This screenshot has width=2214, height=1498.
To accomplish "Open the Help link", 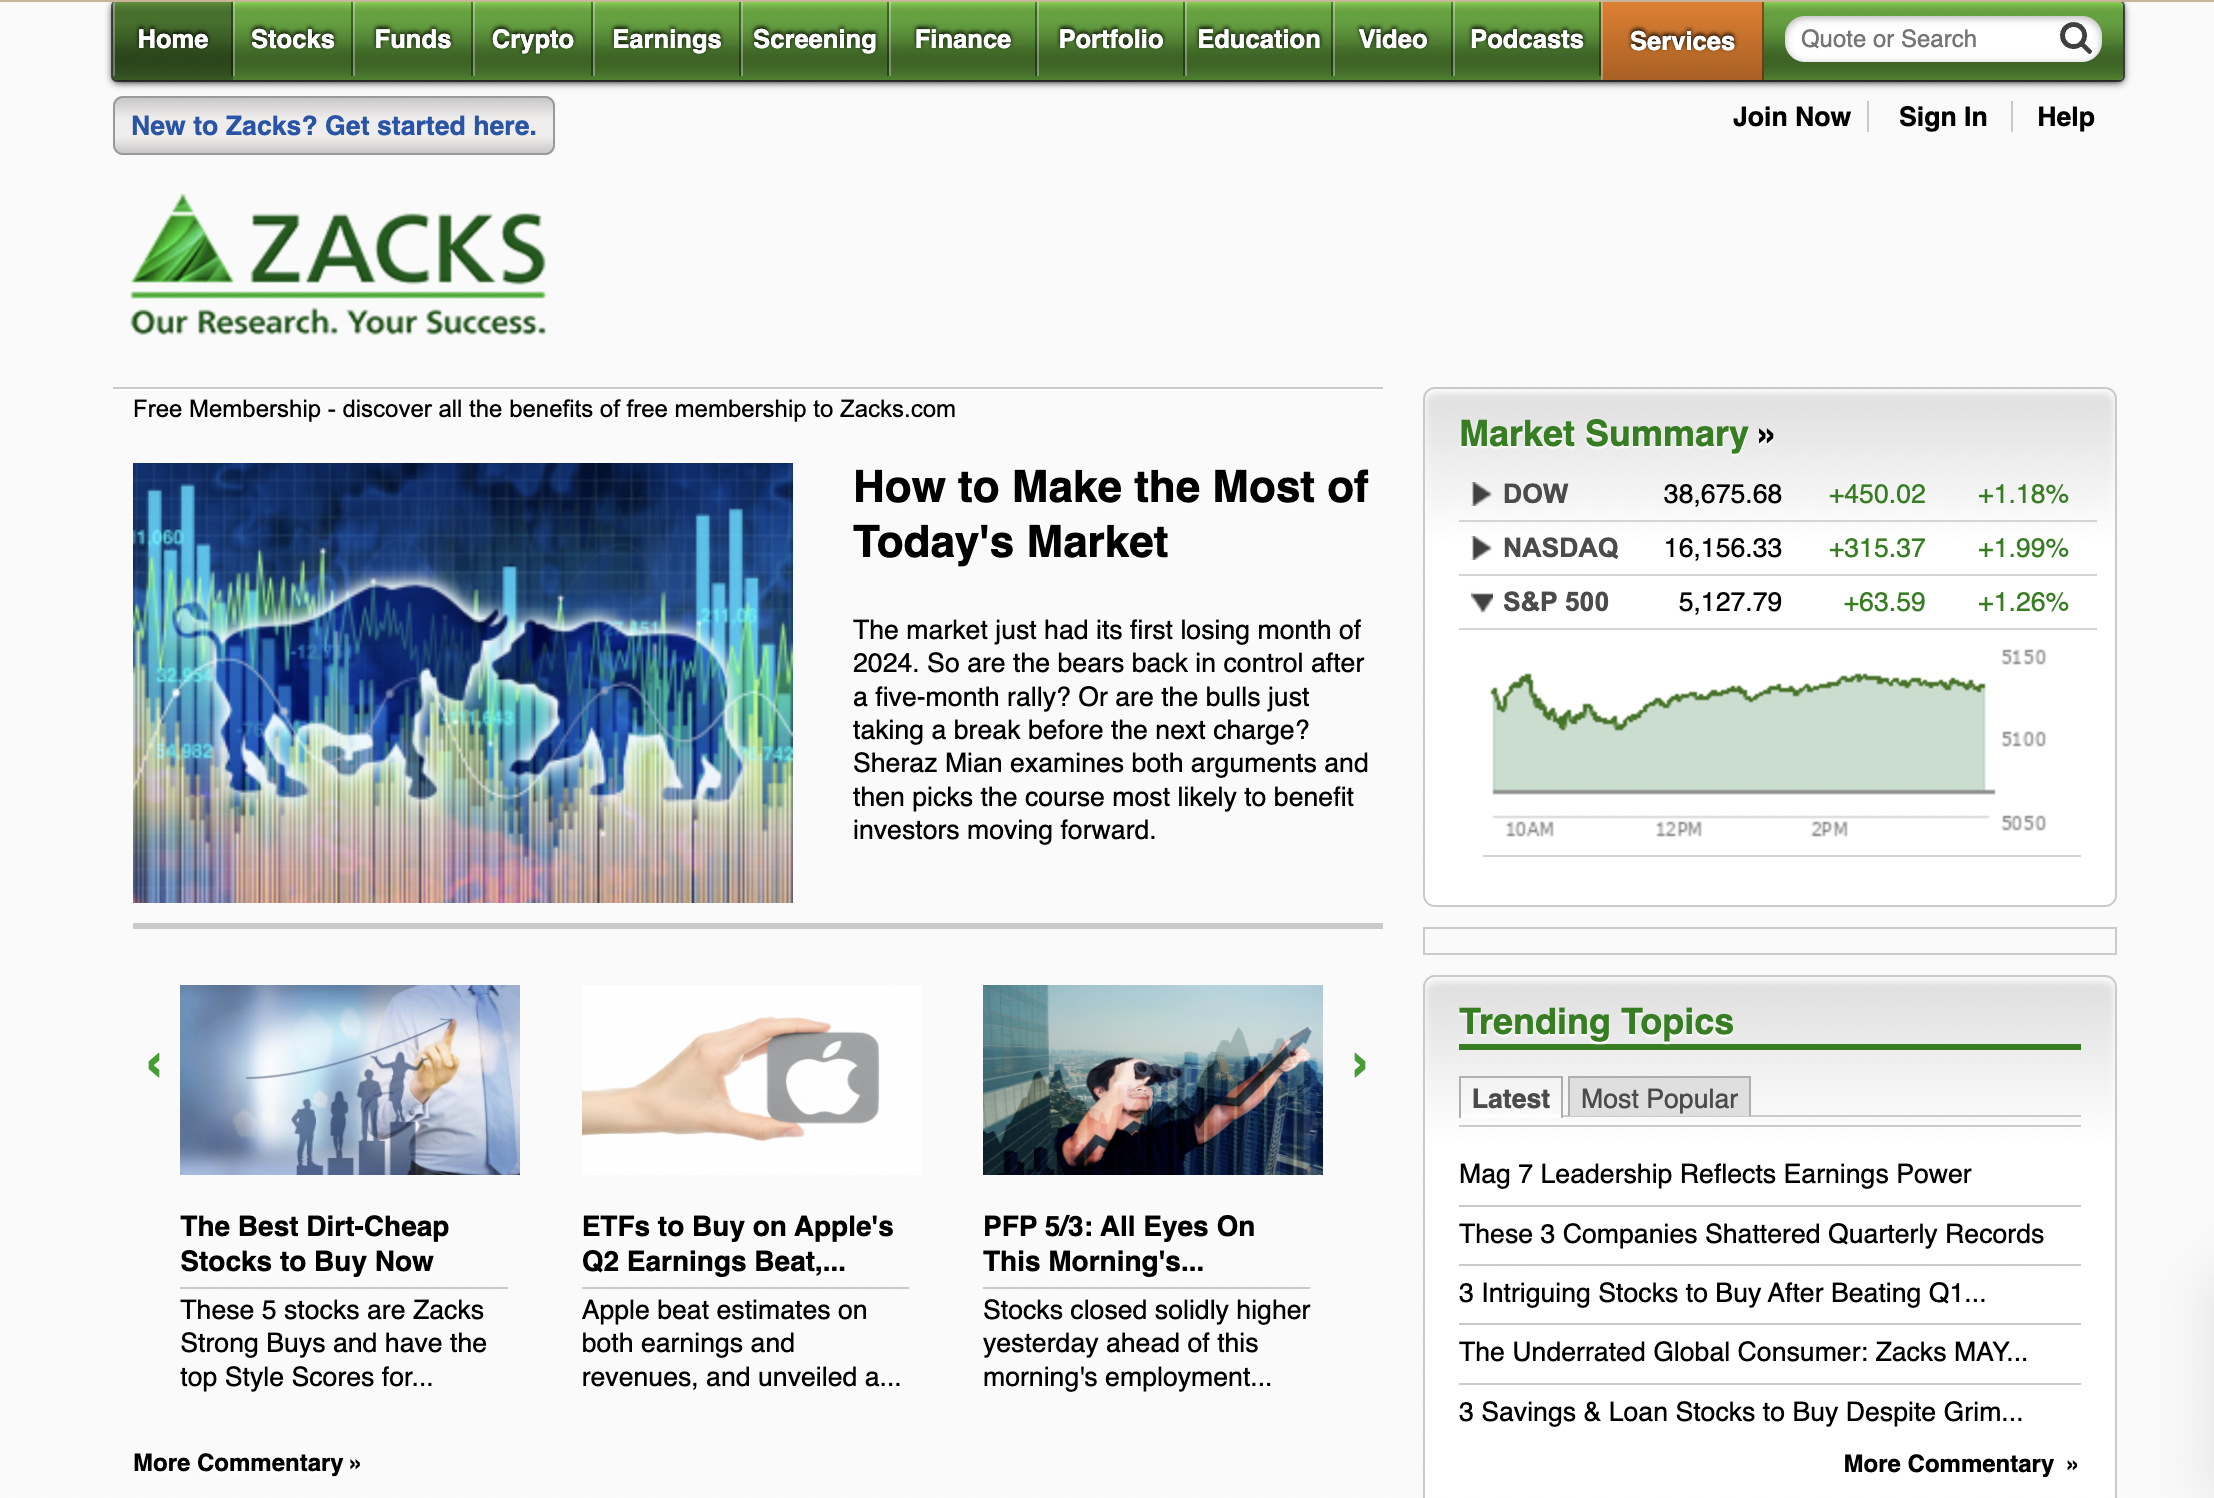I will tap(2066, 117).
